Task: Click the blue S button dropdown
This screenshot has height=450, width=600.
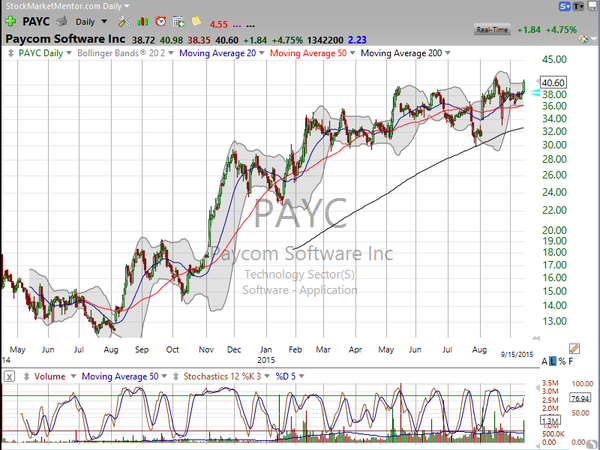Action: click(x=564, y=6)
